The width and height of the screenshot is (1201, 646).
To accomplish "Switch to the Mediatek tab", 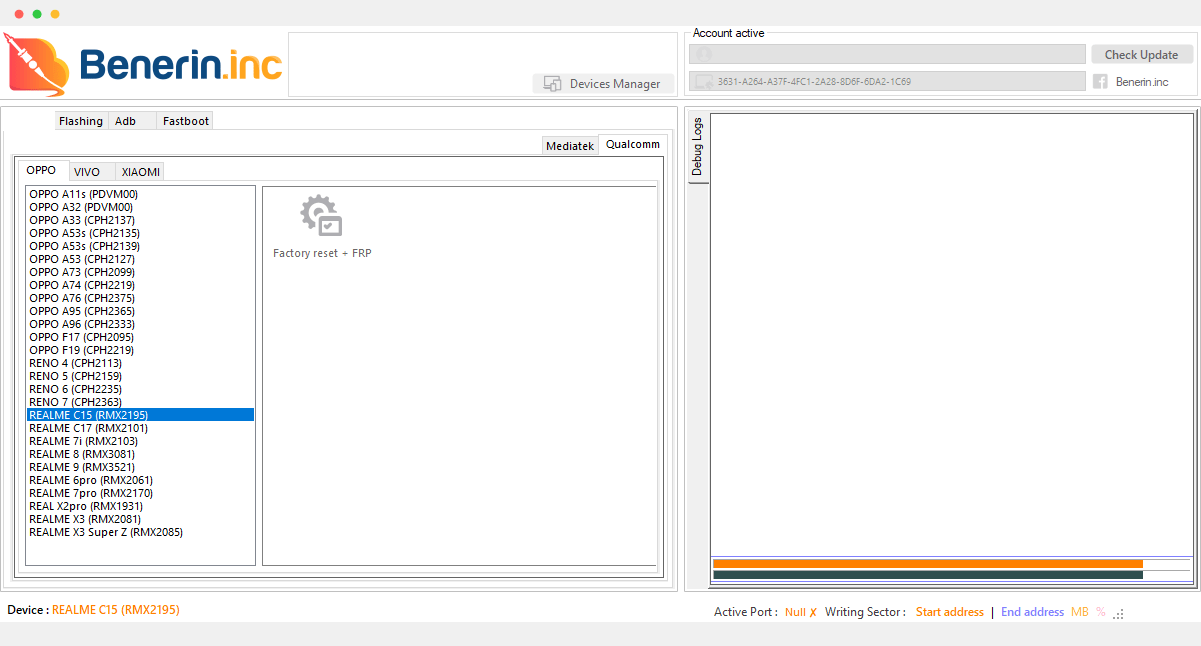I will 569,145.
